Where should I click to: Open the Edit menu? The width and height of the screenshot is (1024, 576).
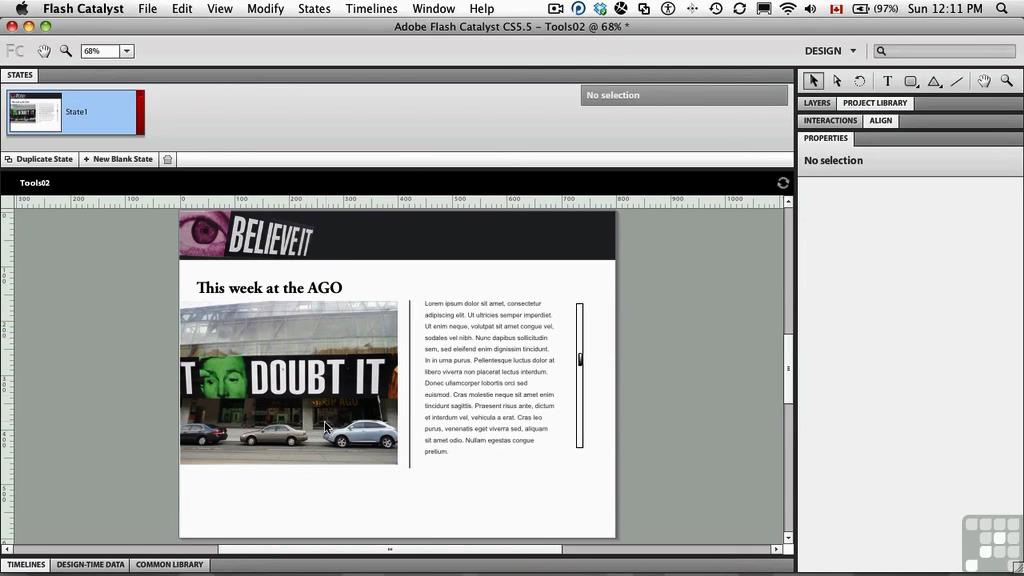[x=182, y=8]
